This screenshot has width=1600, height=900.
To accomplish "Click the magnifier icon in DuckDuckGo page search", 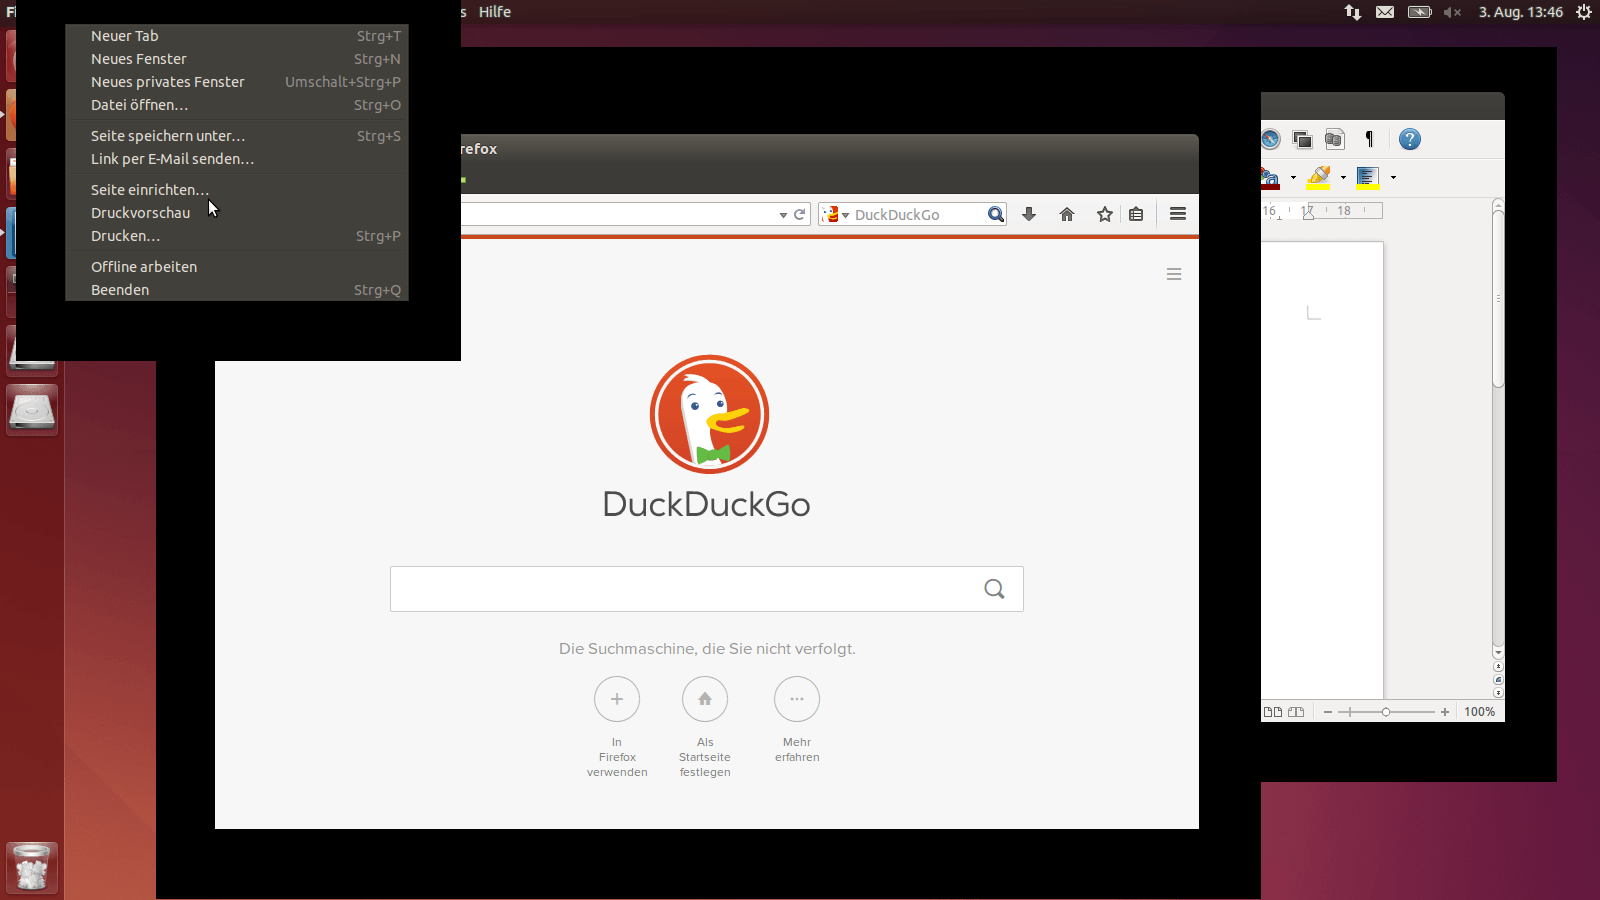I will pyautogui.click(x=994, y=589).
